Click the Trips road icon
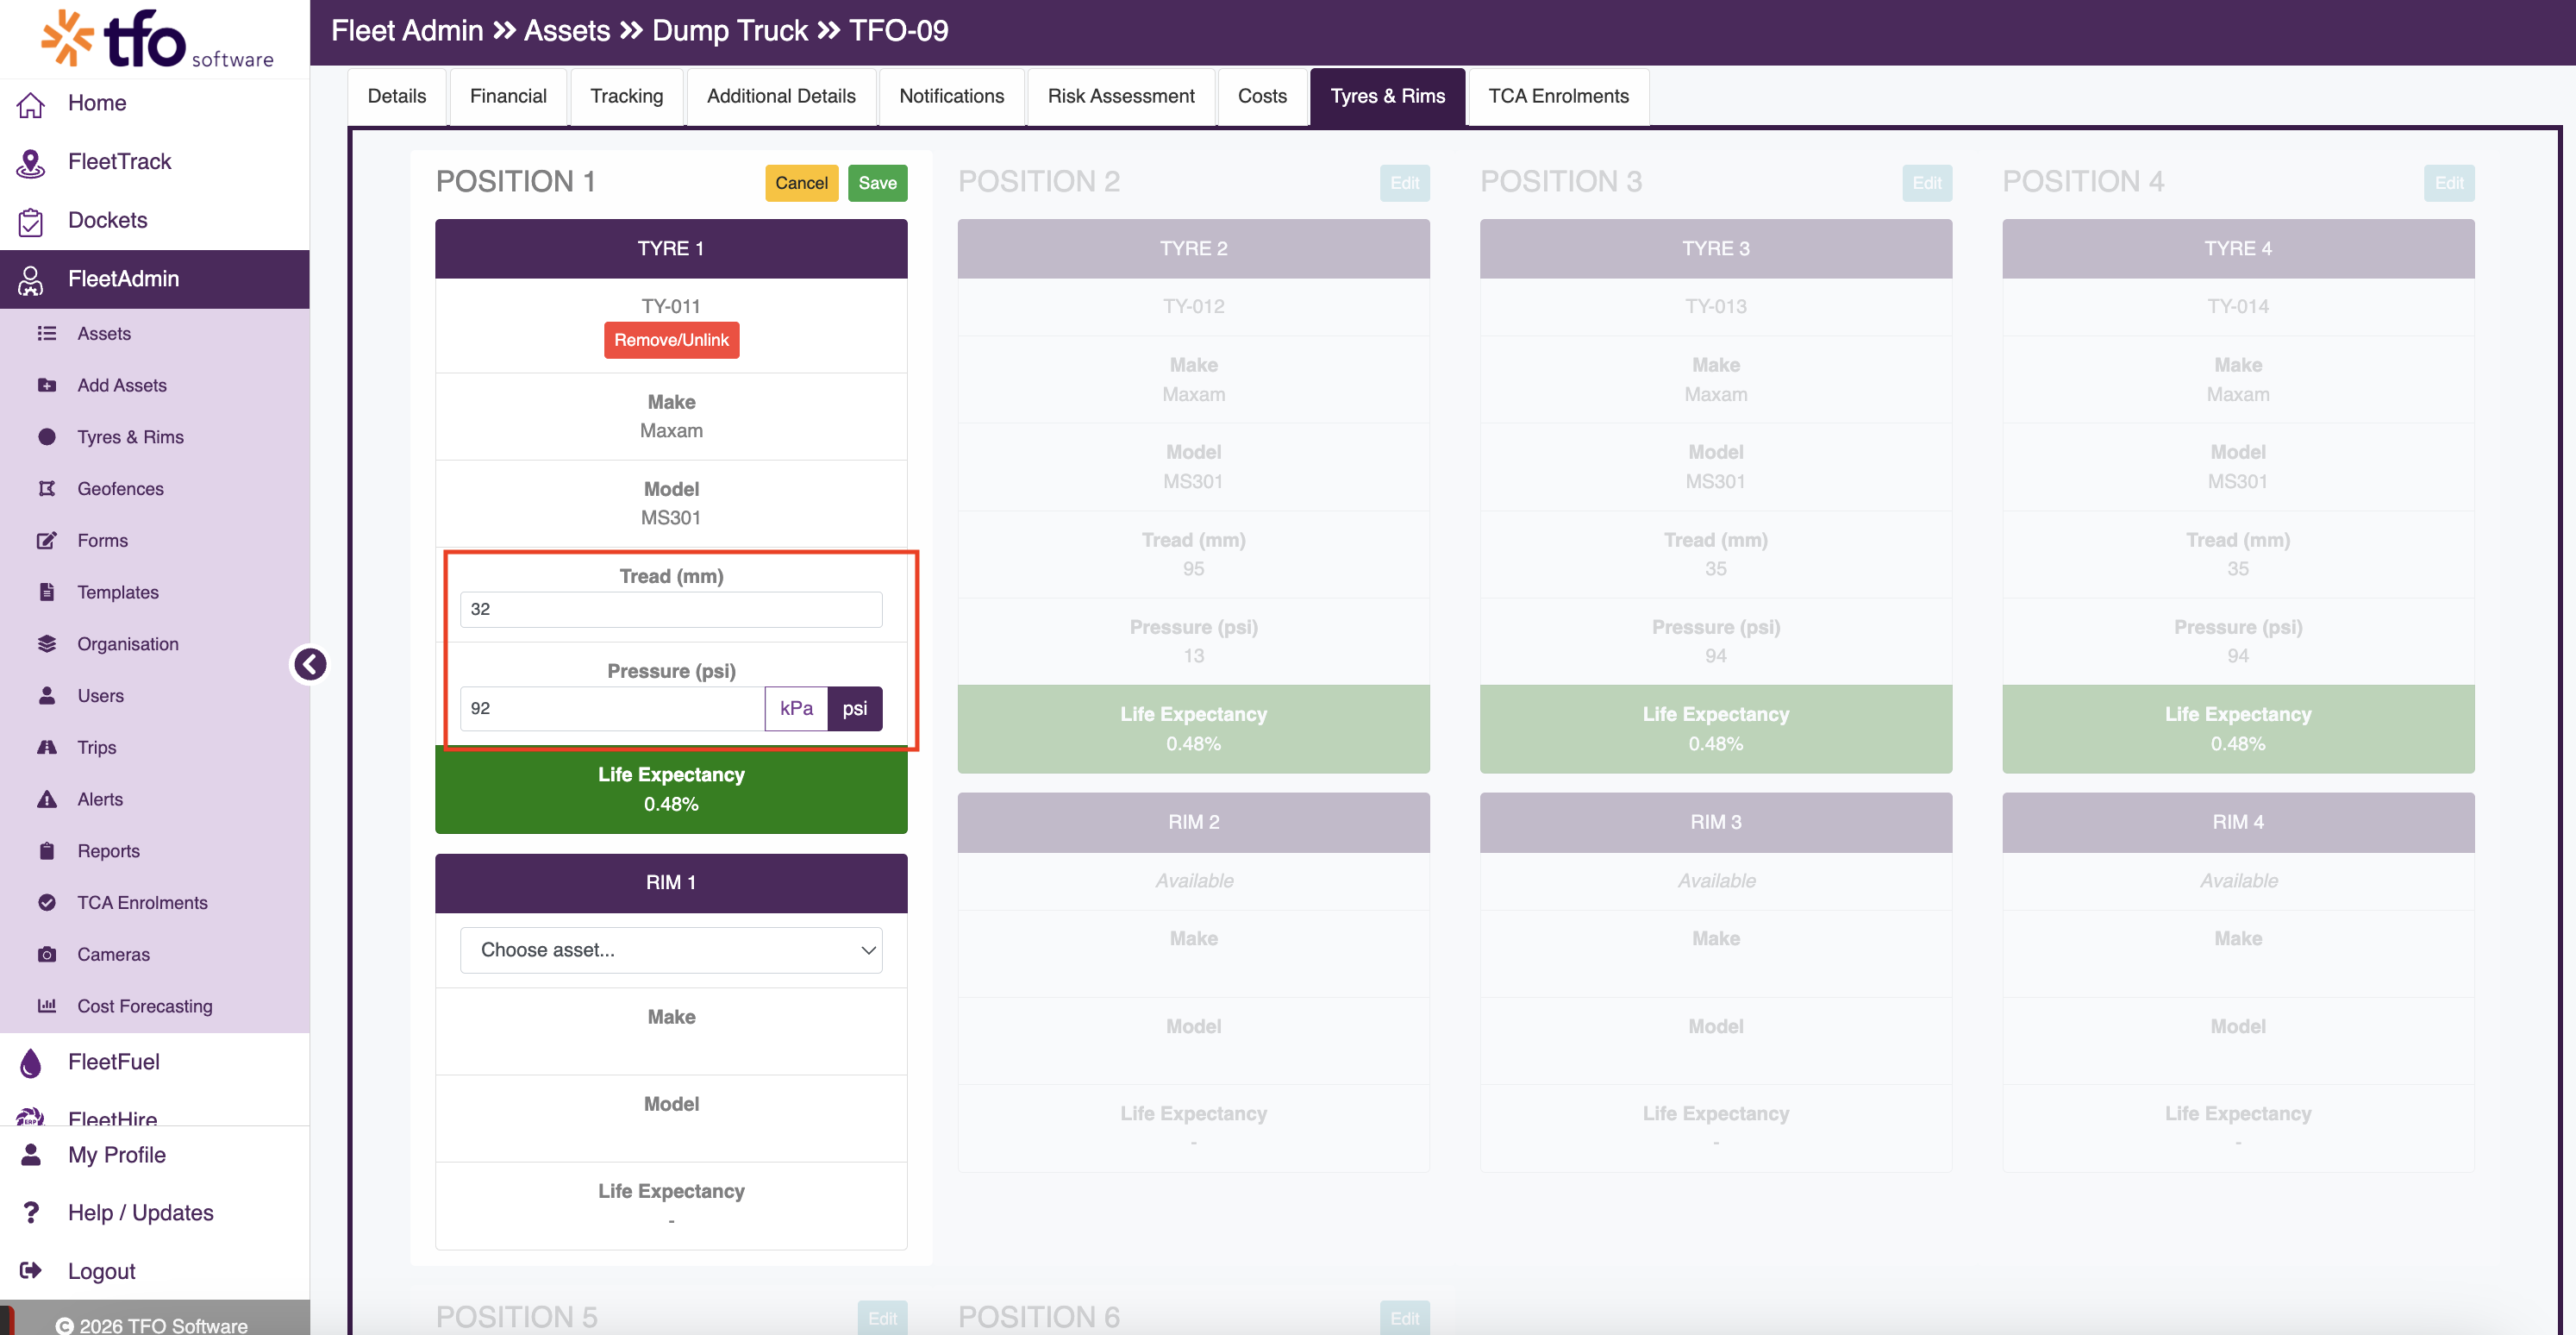The height and width of the screenshot is (1335, 2576). 47,748
